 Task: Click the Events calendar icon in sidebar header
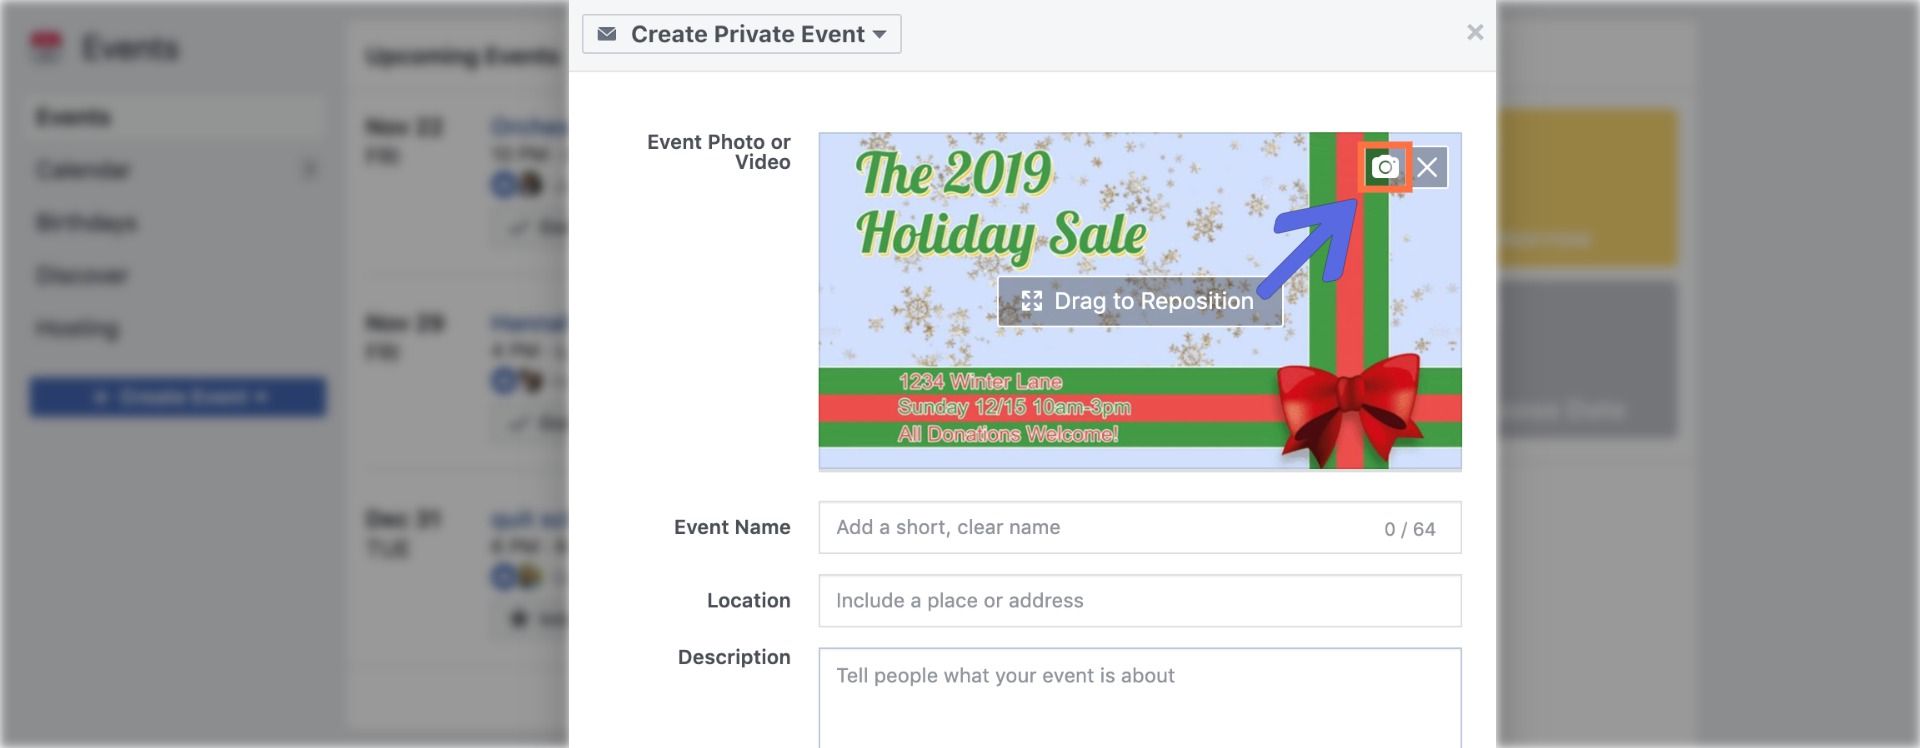[46, 47]
